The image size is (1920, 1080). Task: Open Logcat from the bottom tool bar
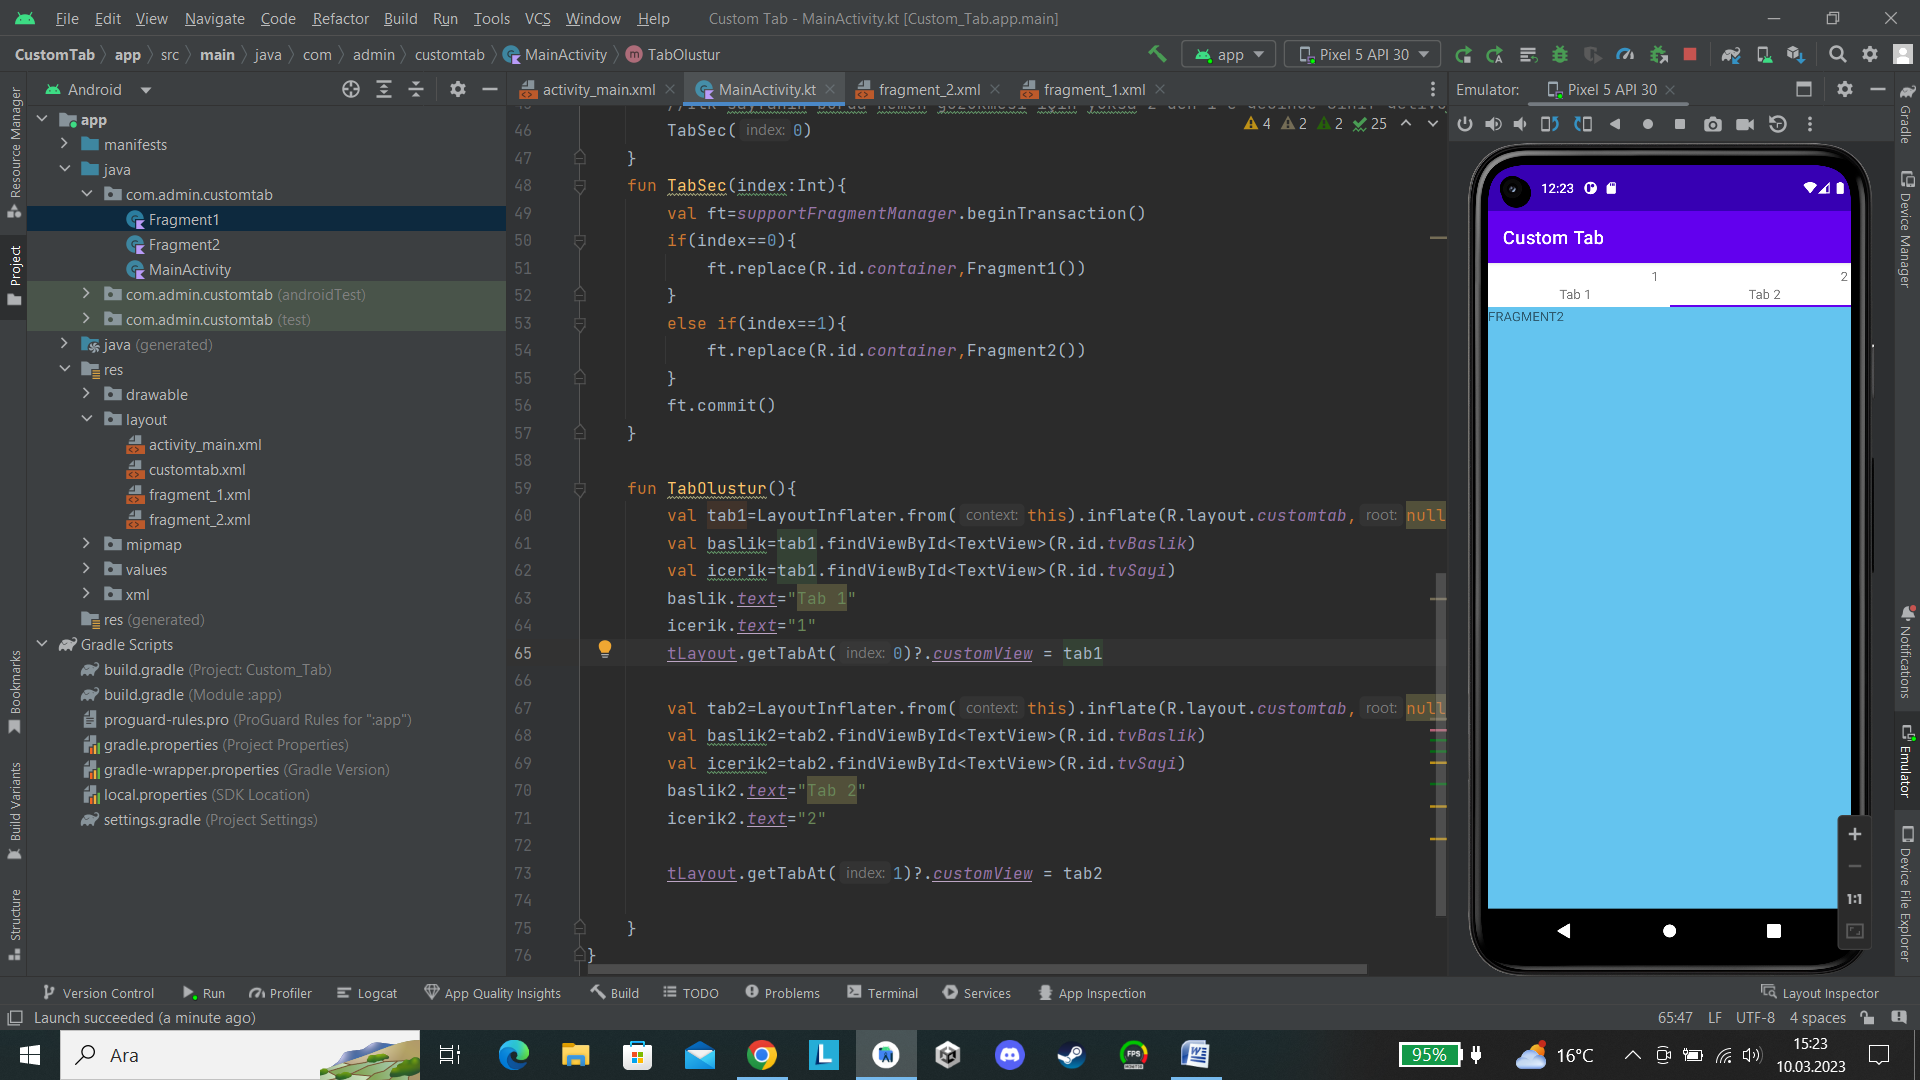coord(367,992)
